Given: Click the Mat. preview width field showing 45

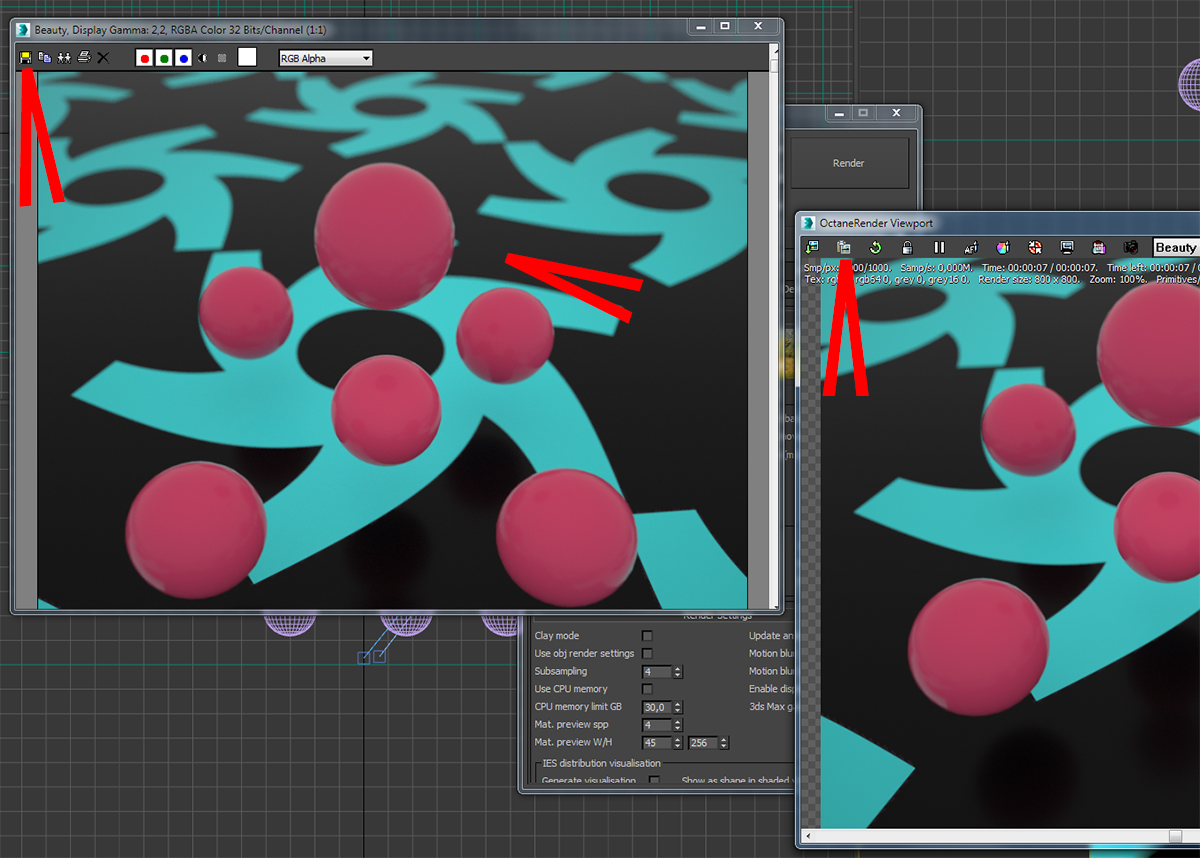Looking at the screenshot, I should (x=658, y=743).
